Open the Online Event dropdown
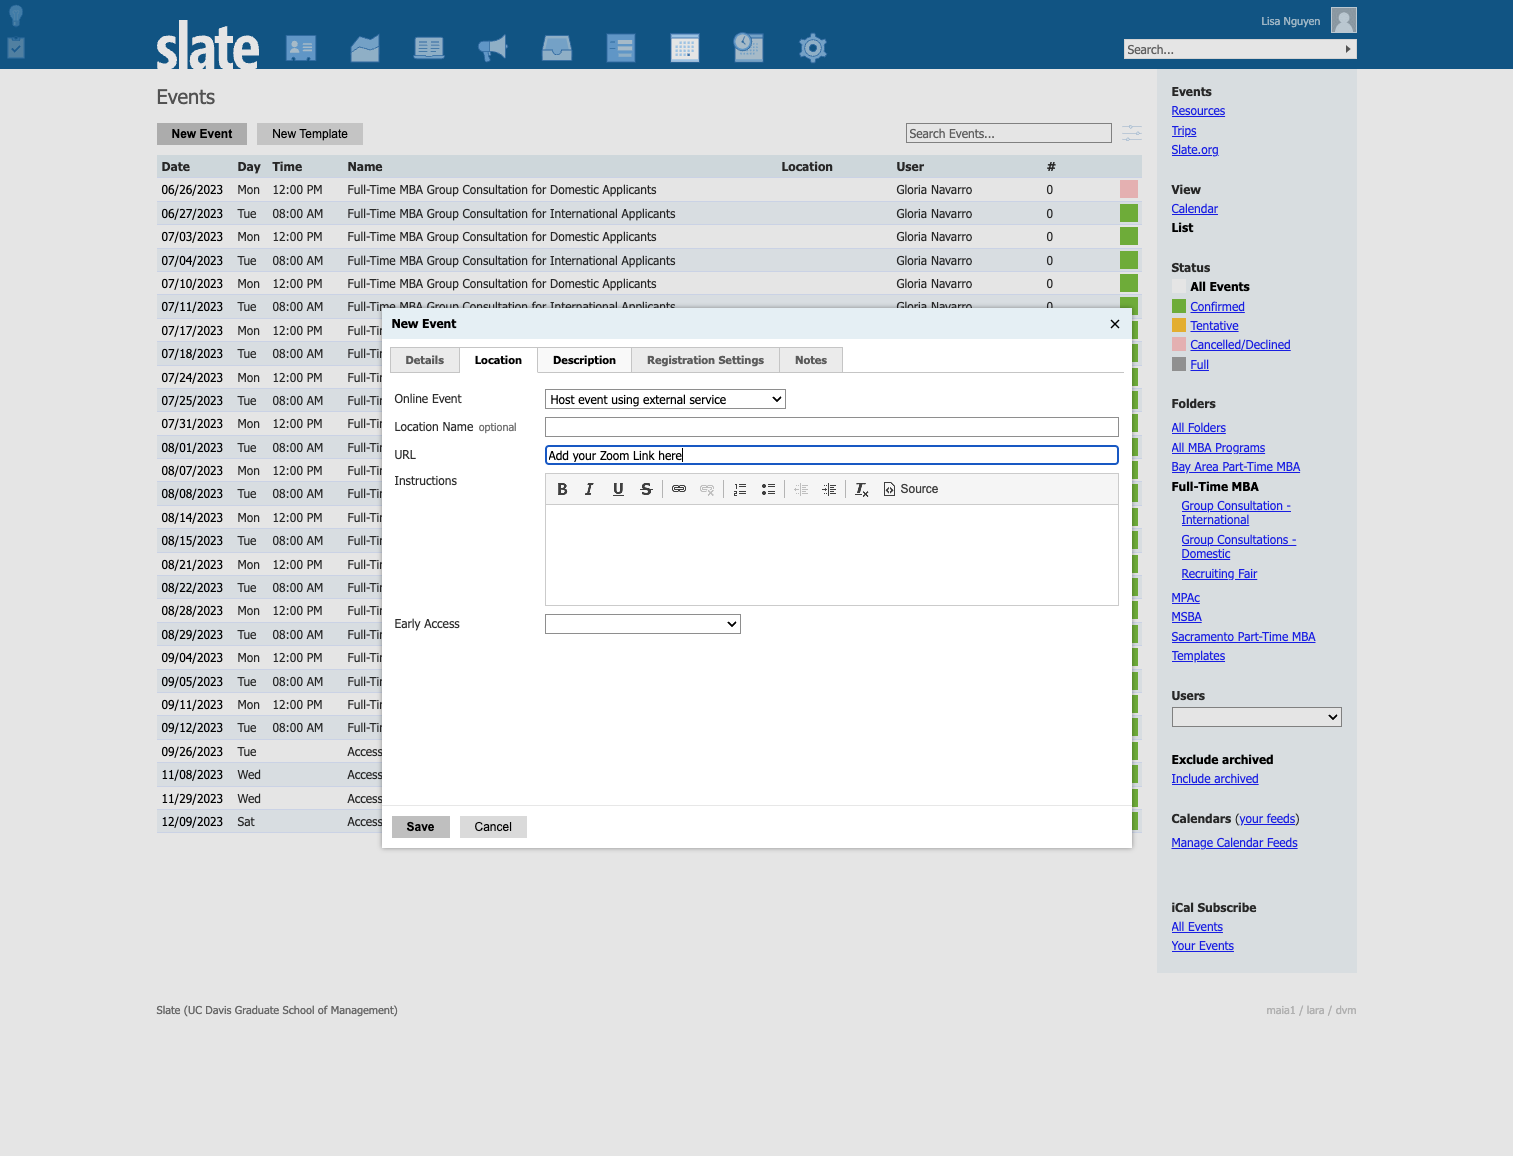This screenshot has width=1513, height=1156. pos(665,399)
